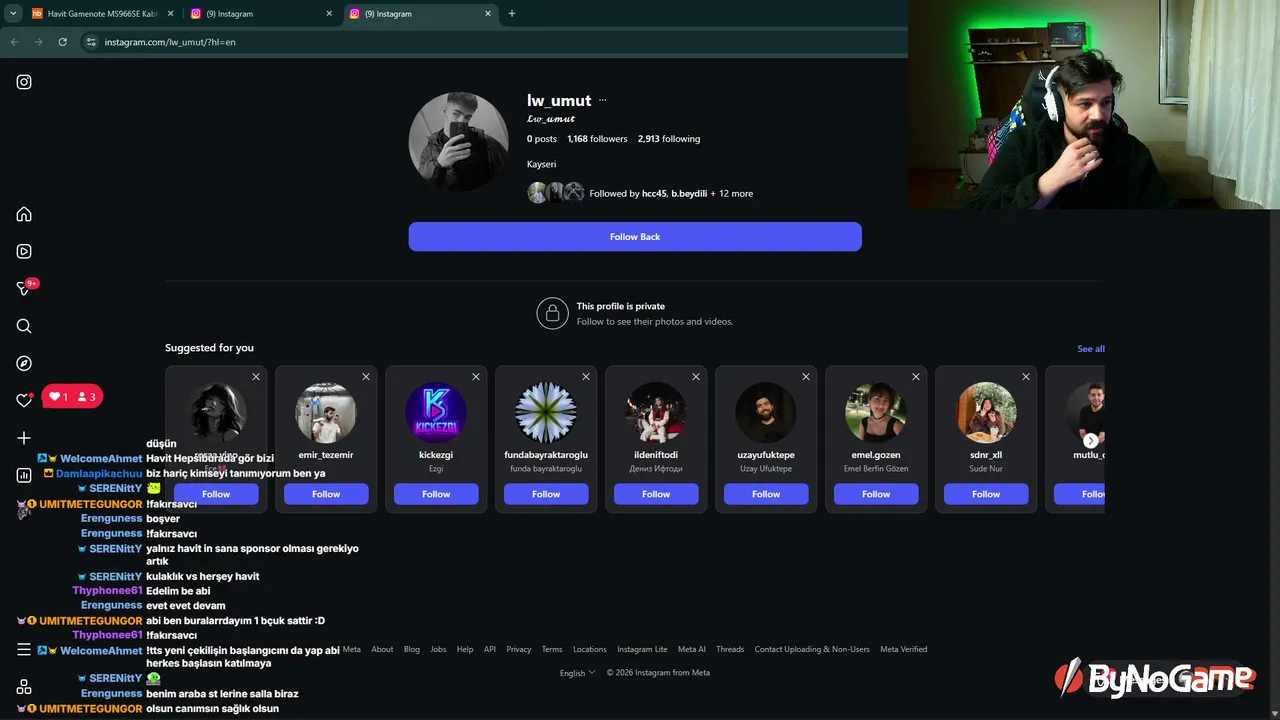Dismiss the emir_tezemir suggestion
The image size is (1280, 720).
pyautogui.click(x=366, y=377)
